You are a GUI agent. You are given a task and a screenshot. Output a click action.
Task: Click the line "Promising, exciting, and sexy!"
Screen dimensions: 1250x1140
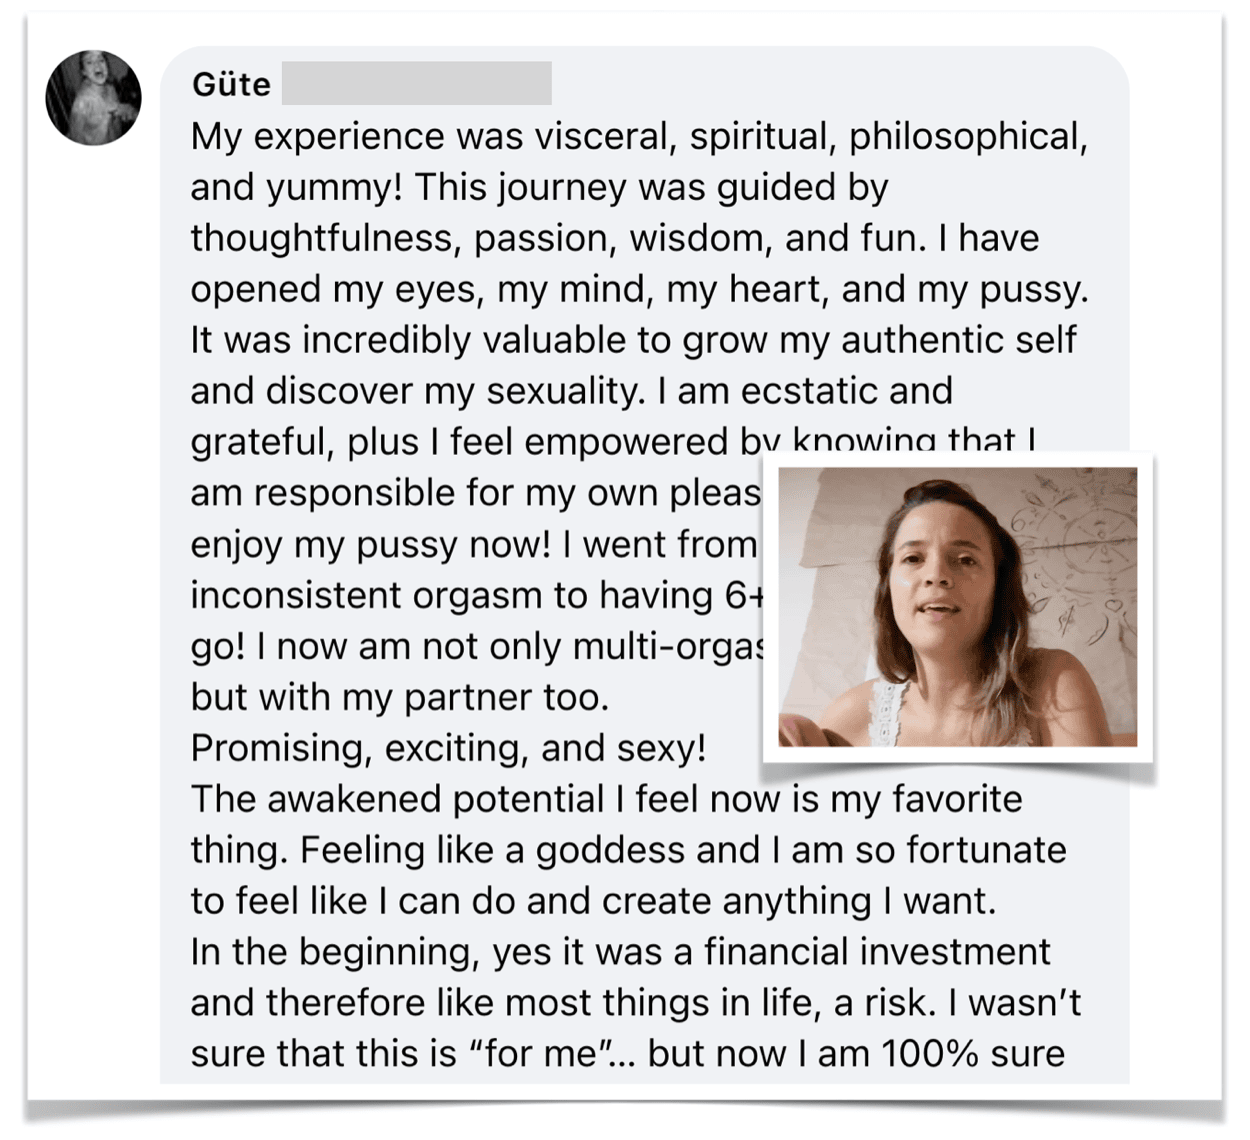click(448, 748)
